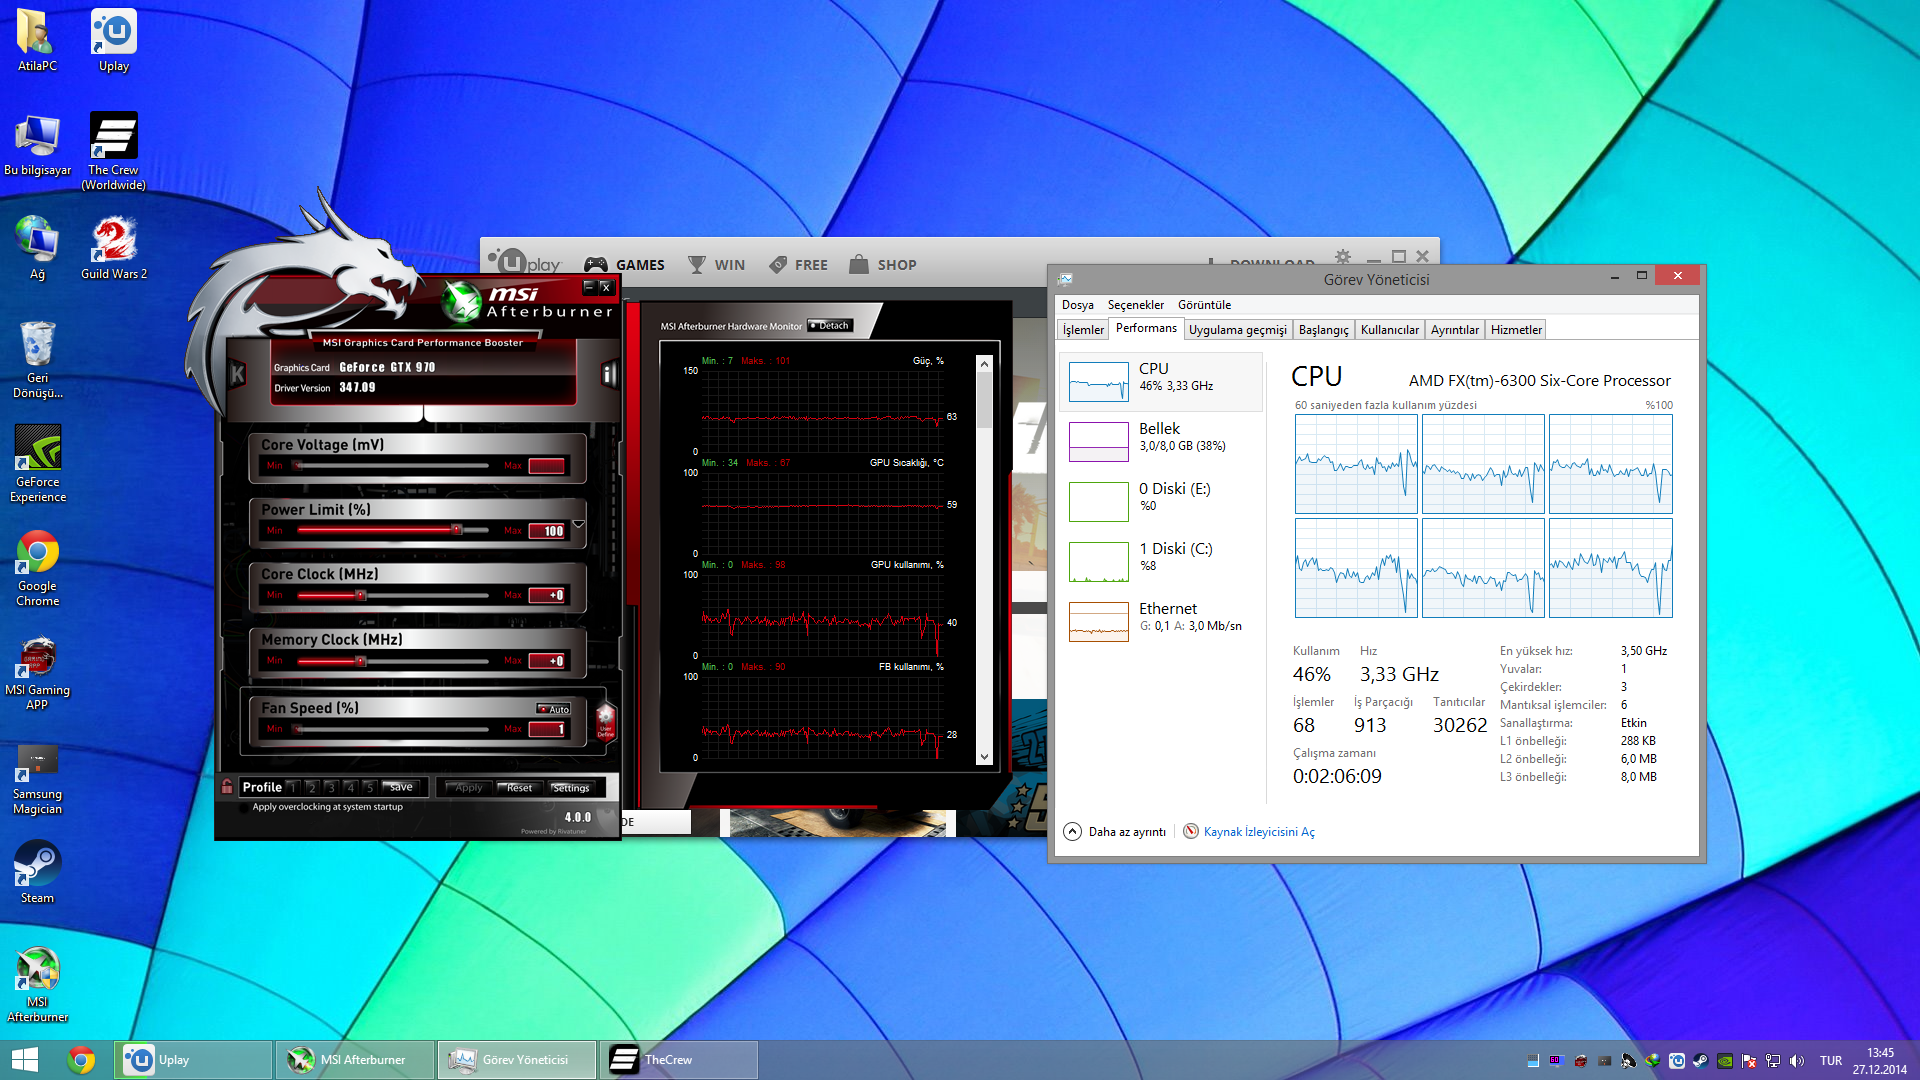
Task: Open the Ağ network desktop icon
Action: click(x=37, y=248)
